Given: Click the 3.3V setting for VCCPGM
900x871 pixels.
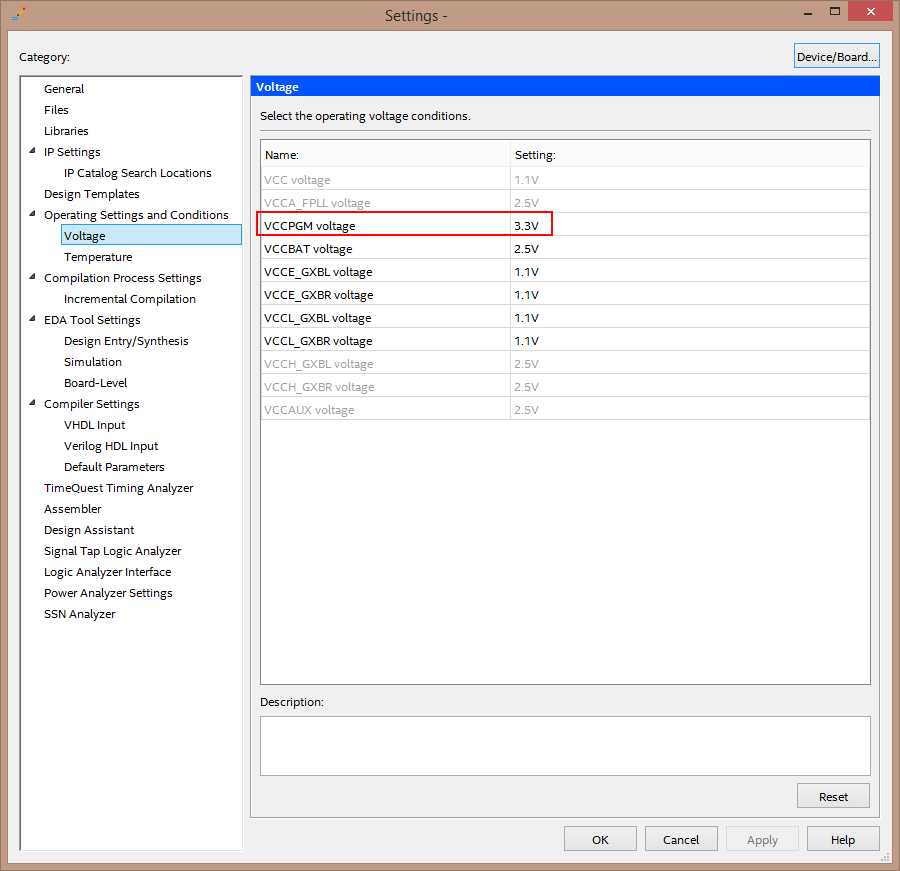Looking at the screenshot, I should [526, 226].
